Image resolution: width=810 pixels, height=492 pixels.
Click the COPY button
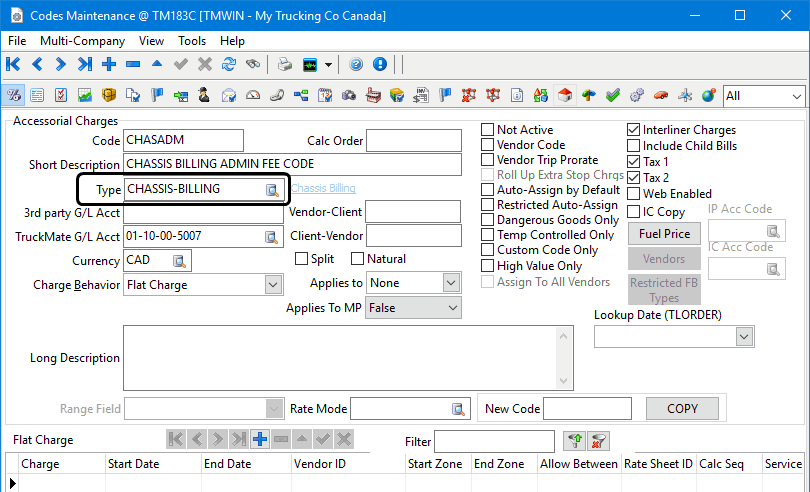tap(682, 409)
